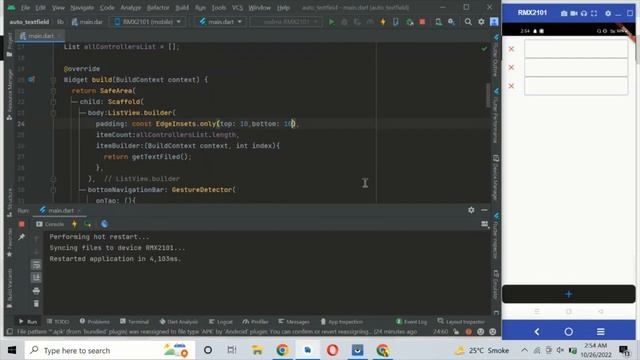Viewport: 640px width, 360px height.
Task: Open the greyed-out target device dropdown
Action: tap(286, 22)
